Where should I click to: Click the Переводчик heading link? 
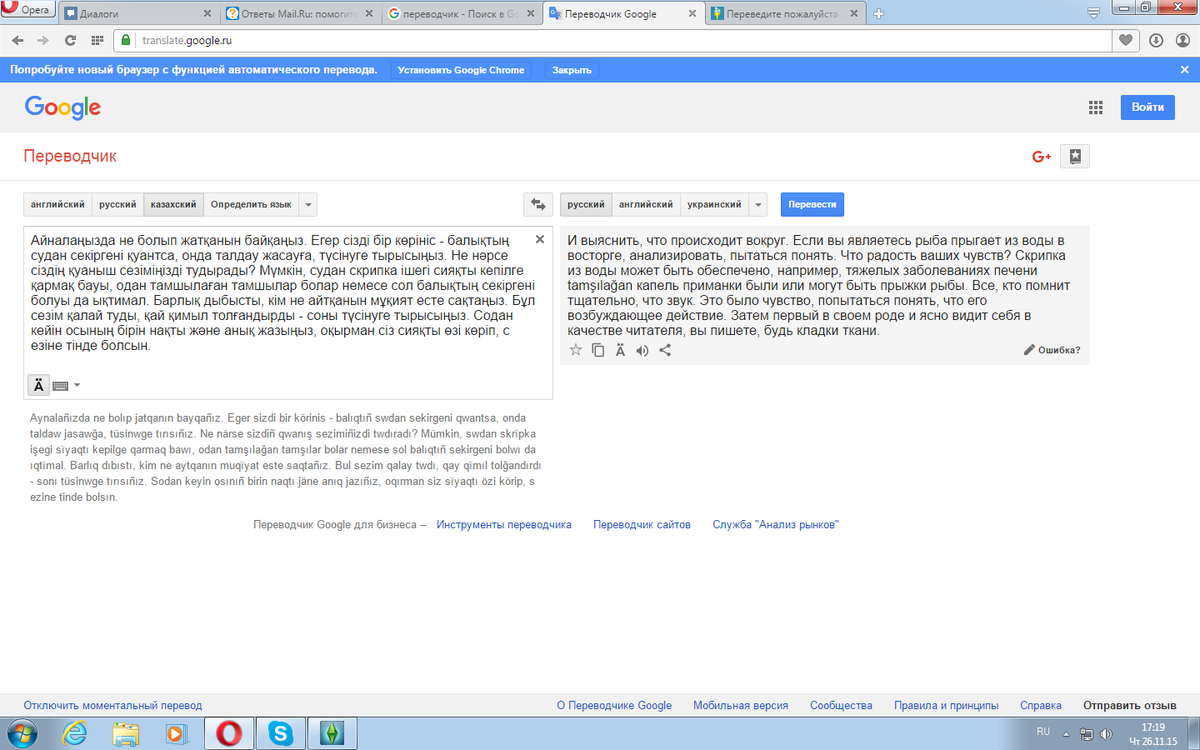70,157
